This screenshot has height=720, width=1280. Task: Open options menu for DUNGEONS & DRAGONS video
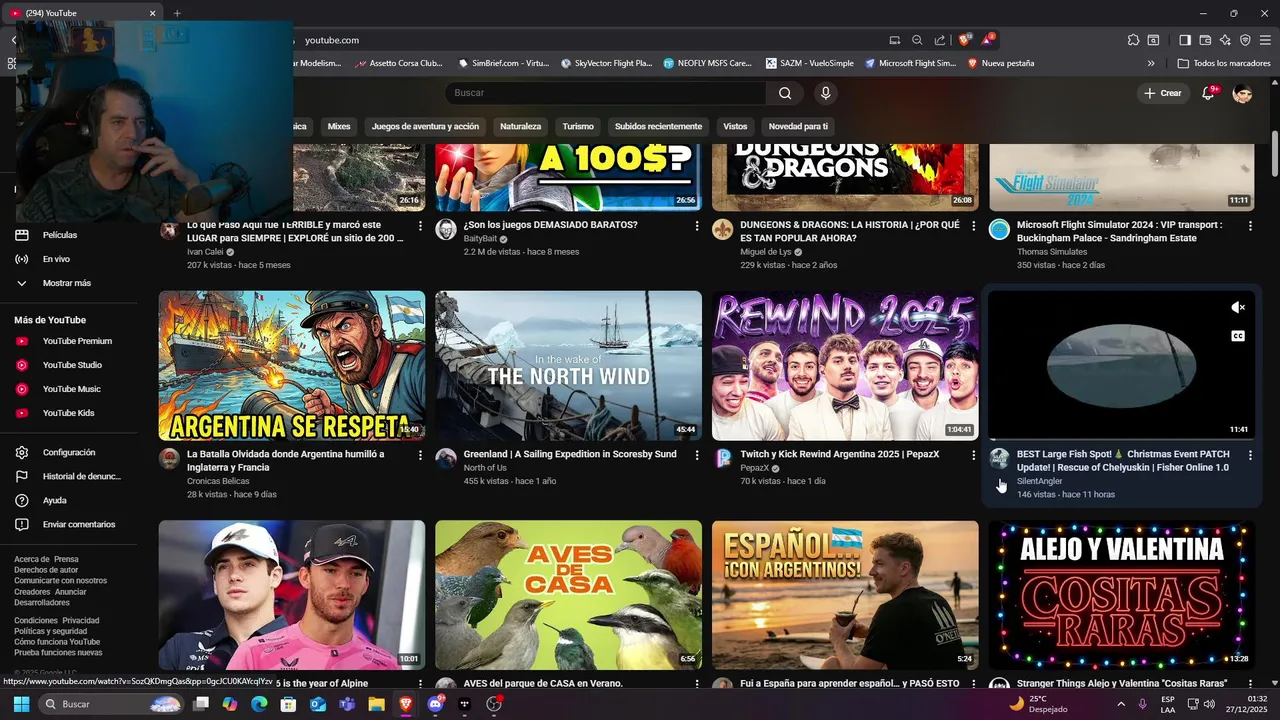(x=973, y=226)
